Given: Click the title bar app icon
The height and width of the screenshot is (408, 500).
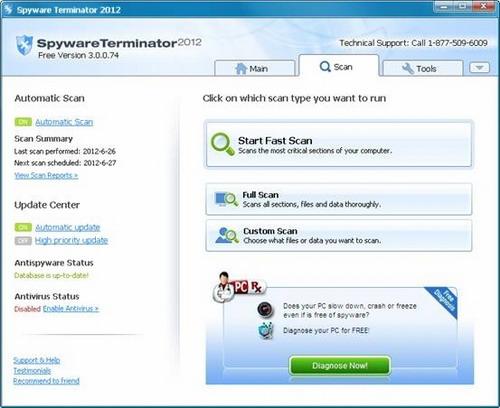Looking at the screenshot, I should (8, 9).
